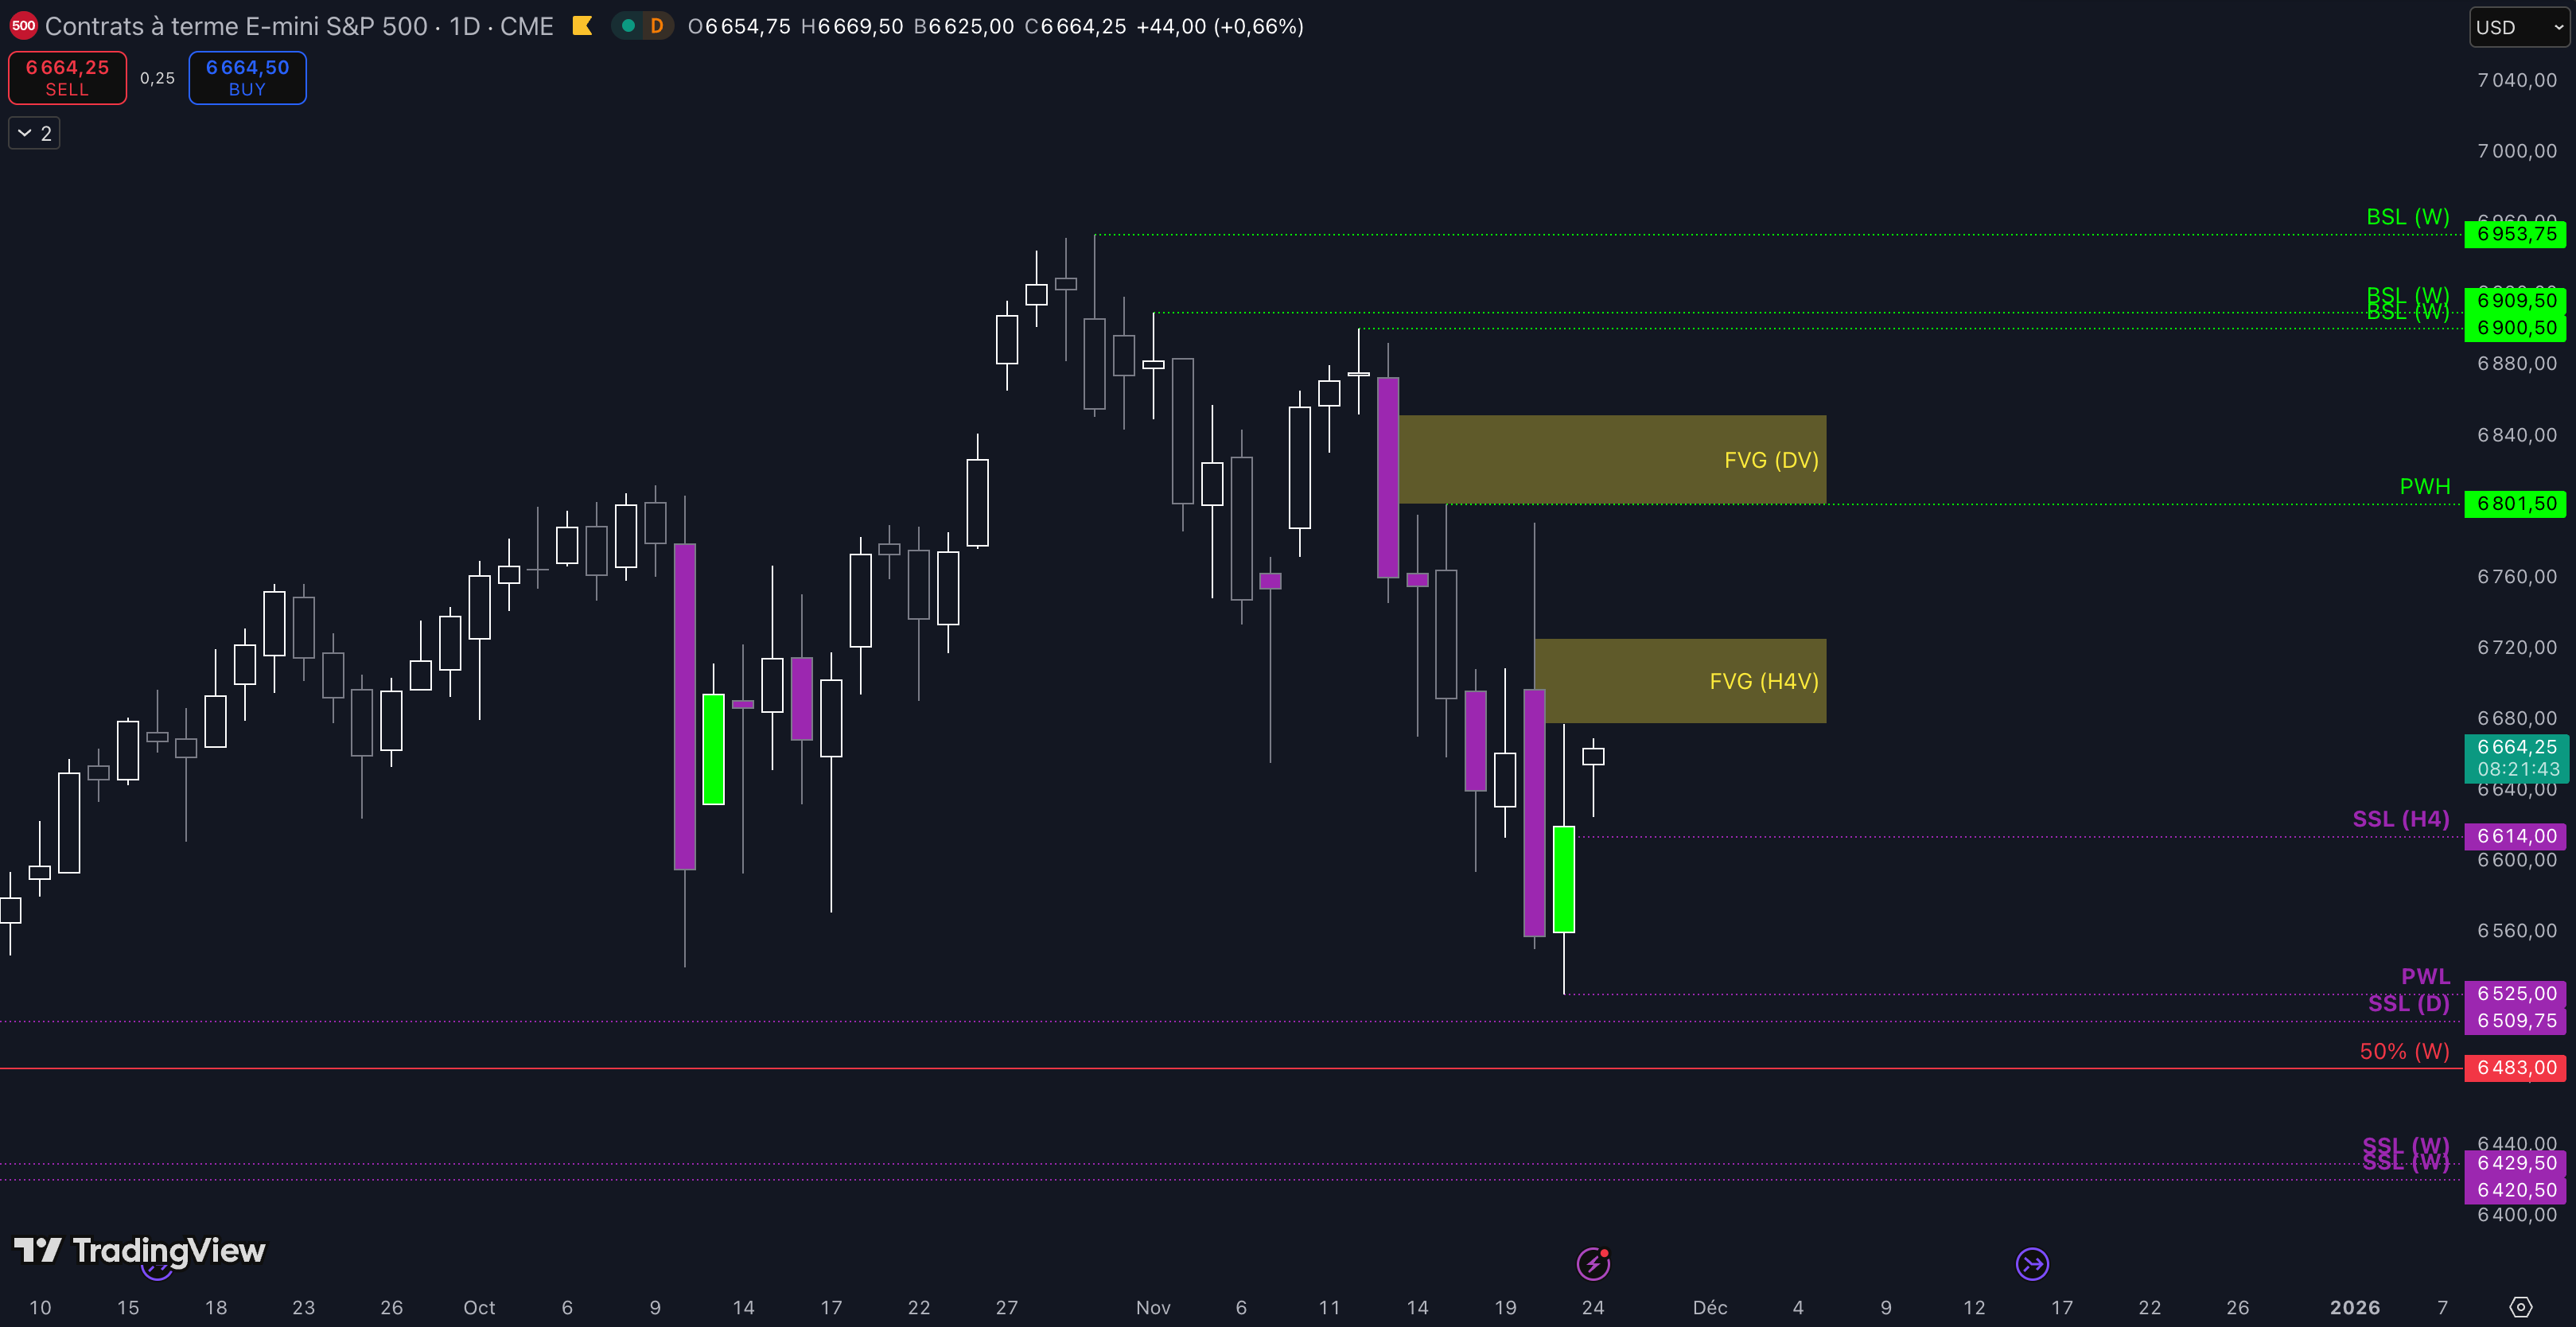Click the contract rollover arrow icon
The height and width of the screenshot is (1327, 2576).
pos(2032,1264)
